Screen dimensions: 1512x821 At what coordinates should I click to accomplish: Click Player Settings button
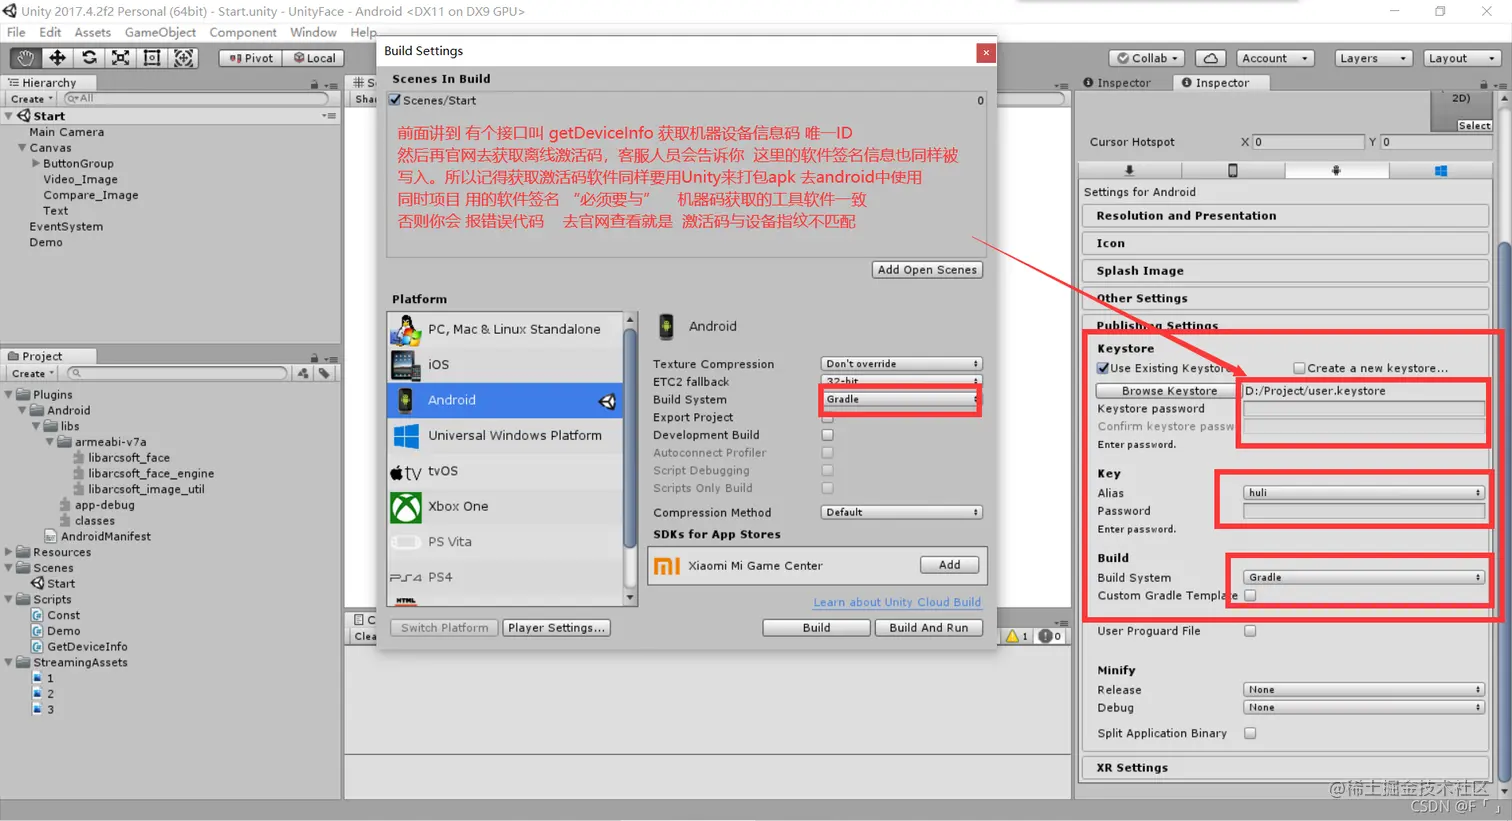click(556, 628)
